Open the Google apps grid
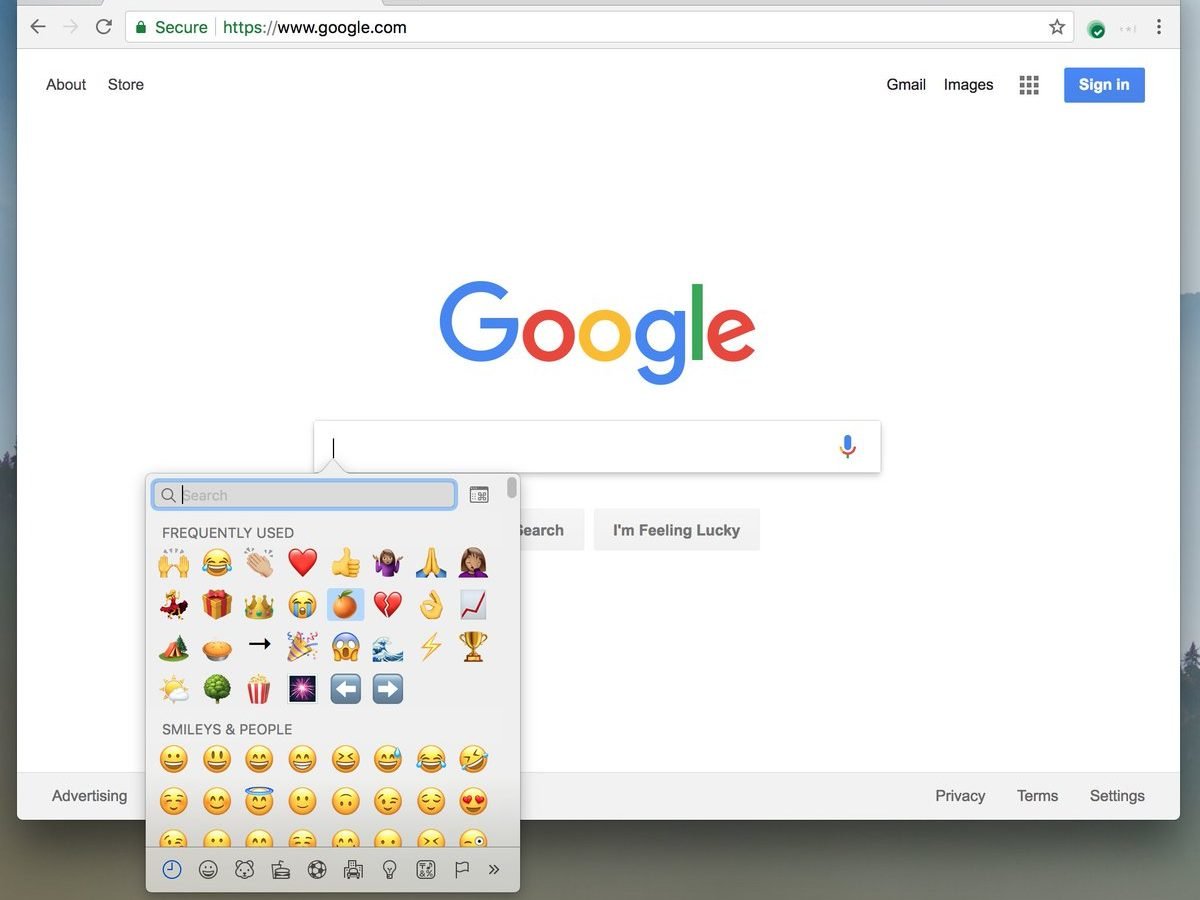The width and height of the screenshot is (1200, 900). tap(1029, 85)
